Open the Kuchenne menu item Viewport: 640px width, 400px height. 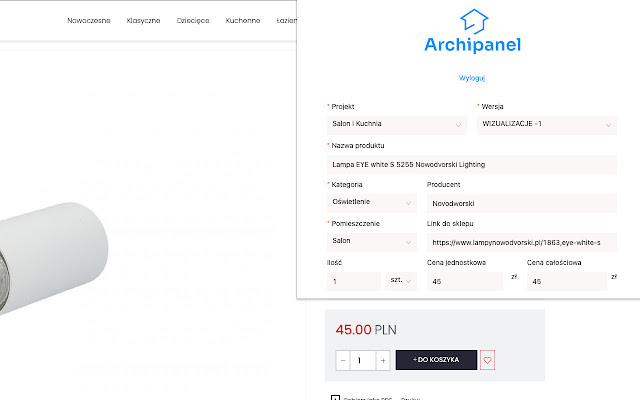(243, 20)
